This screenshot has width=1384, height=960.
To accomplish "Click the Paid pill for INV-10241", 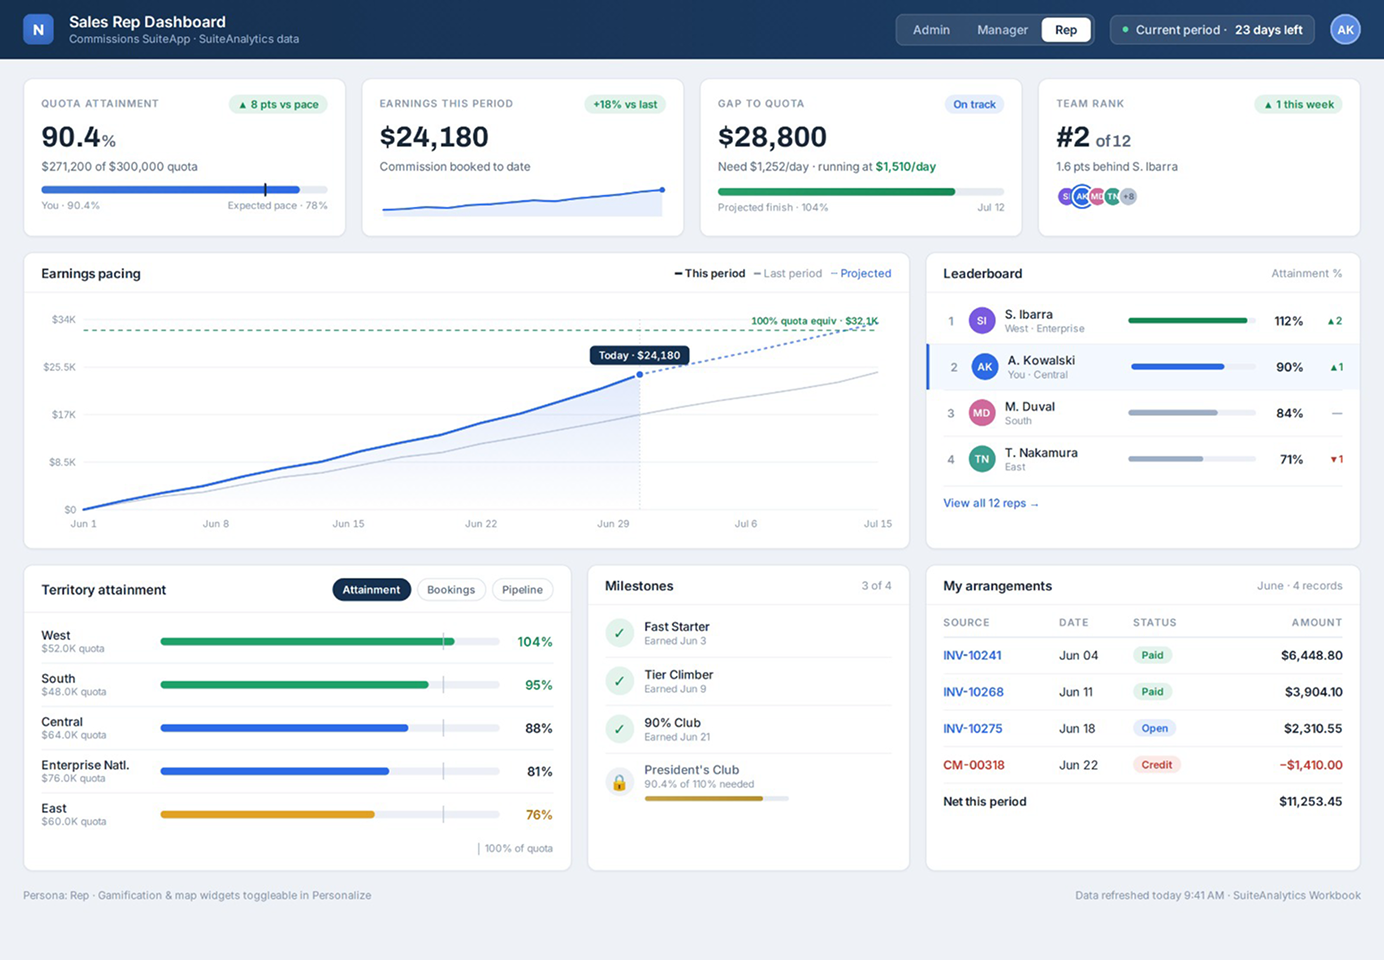I will (x=1152, y=656).
